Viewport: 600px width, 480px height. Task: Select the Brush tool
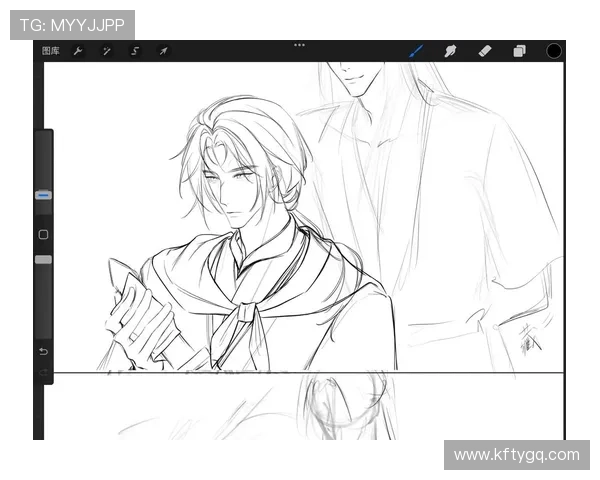click(417, 51)
